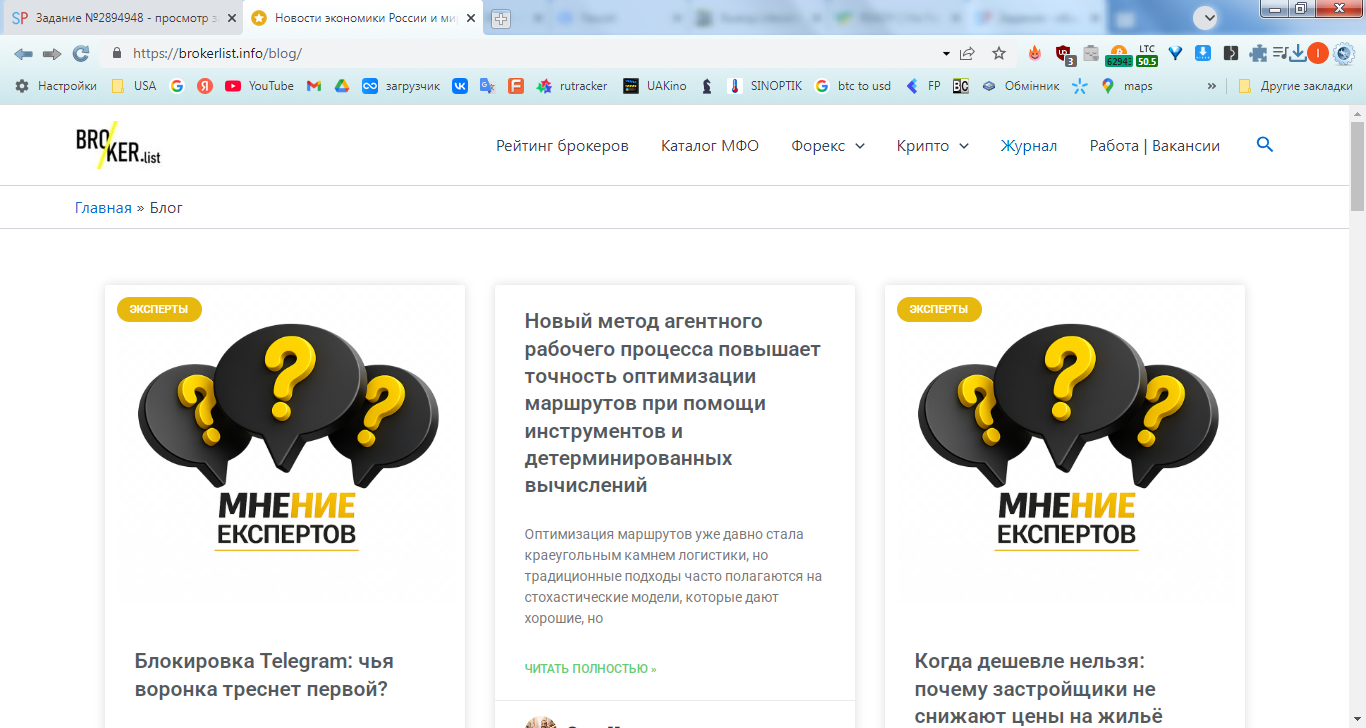This screenshot has width=1366, height=728.
Task: Open the Yandex bookmark icon
Action: (205, 86)
